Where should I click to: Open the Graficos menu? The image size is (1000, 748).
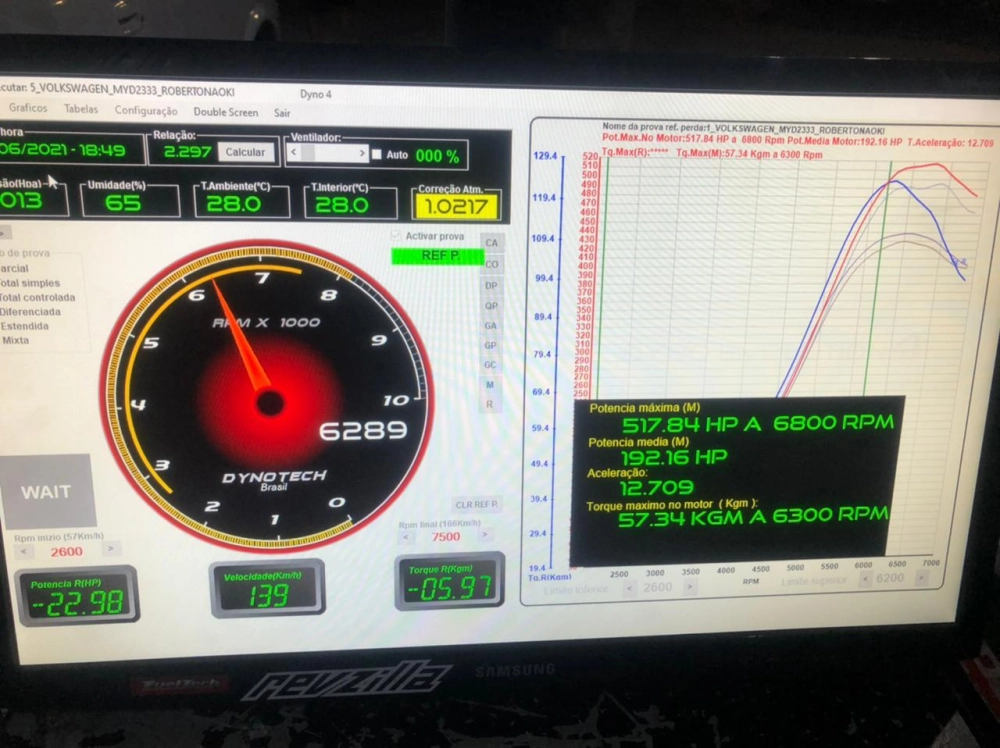click(28, 108)
